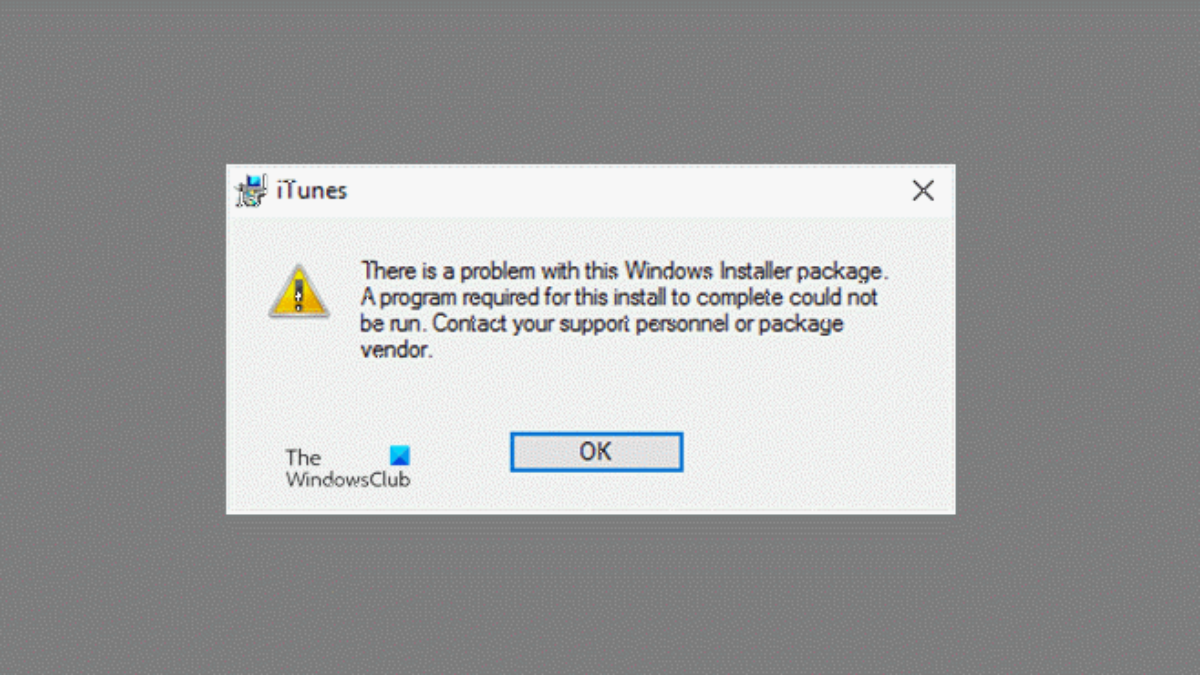Click the yellow warning triangle icon

pyautogui.click(x=299, y=292)
